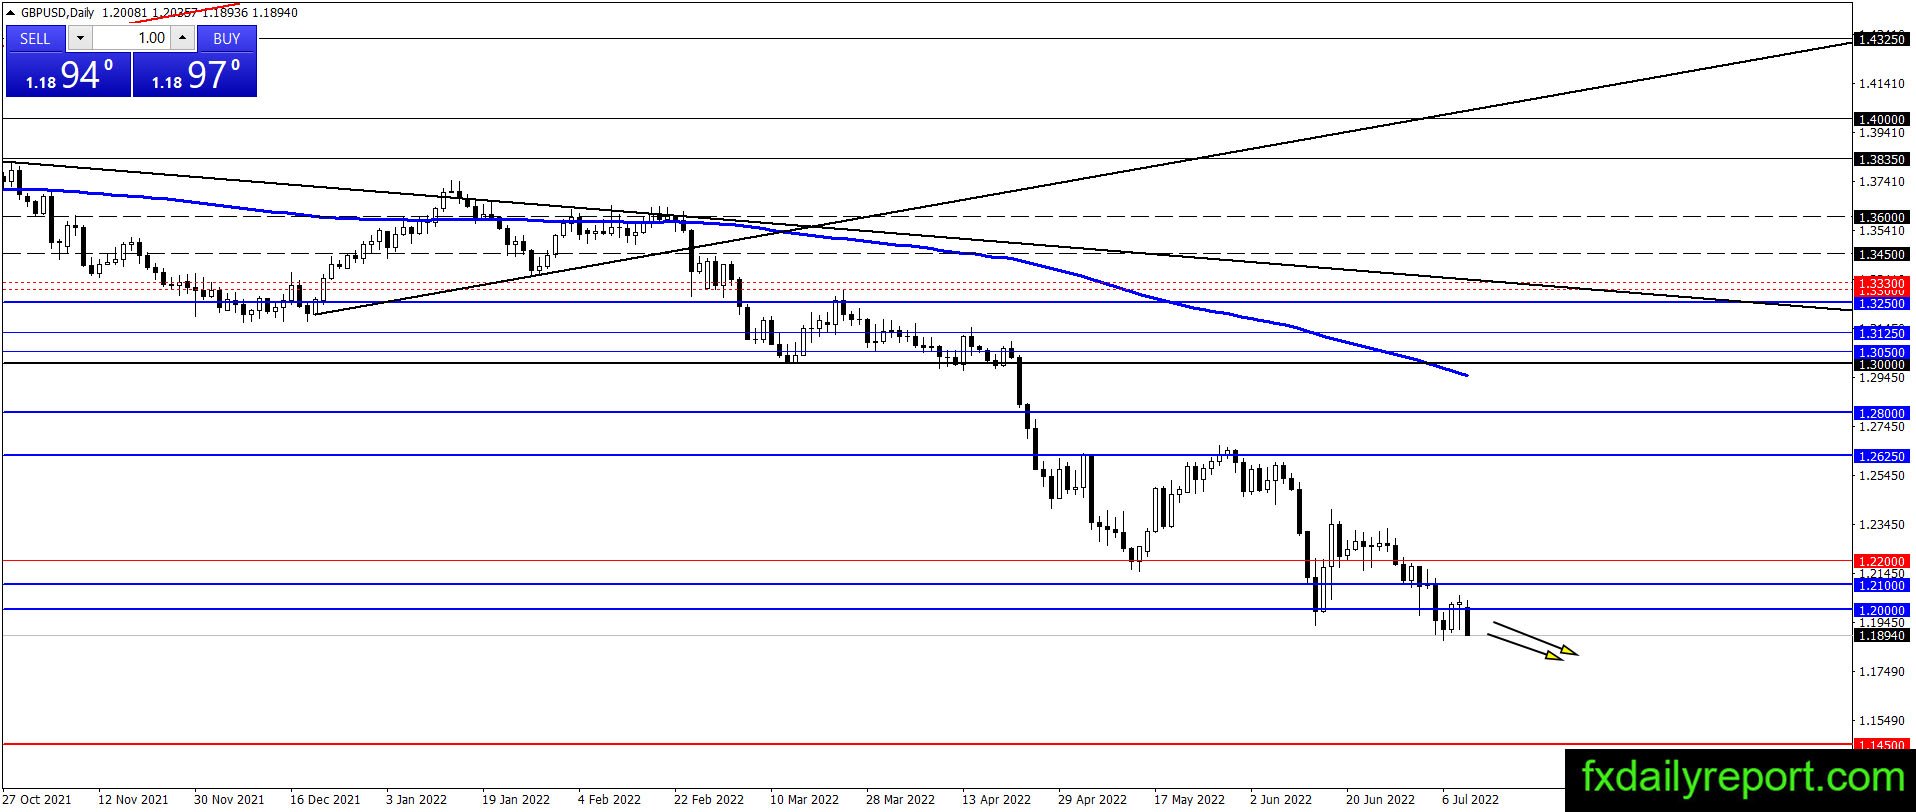Select the buy price 1.18 97 tile

point(195,74)
